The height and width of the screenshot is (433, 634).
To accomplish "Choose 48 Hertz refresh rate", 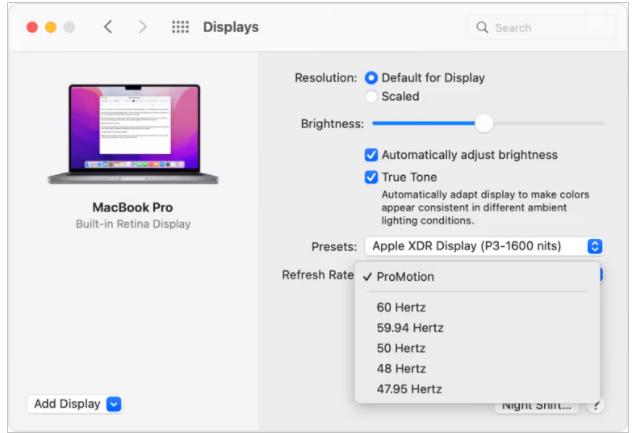I will click(477, 369).
